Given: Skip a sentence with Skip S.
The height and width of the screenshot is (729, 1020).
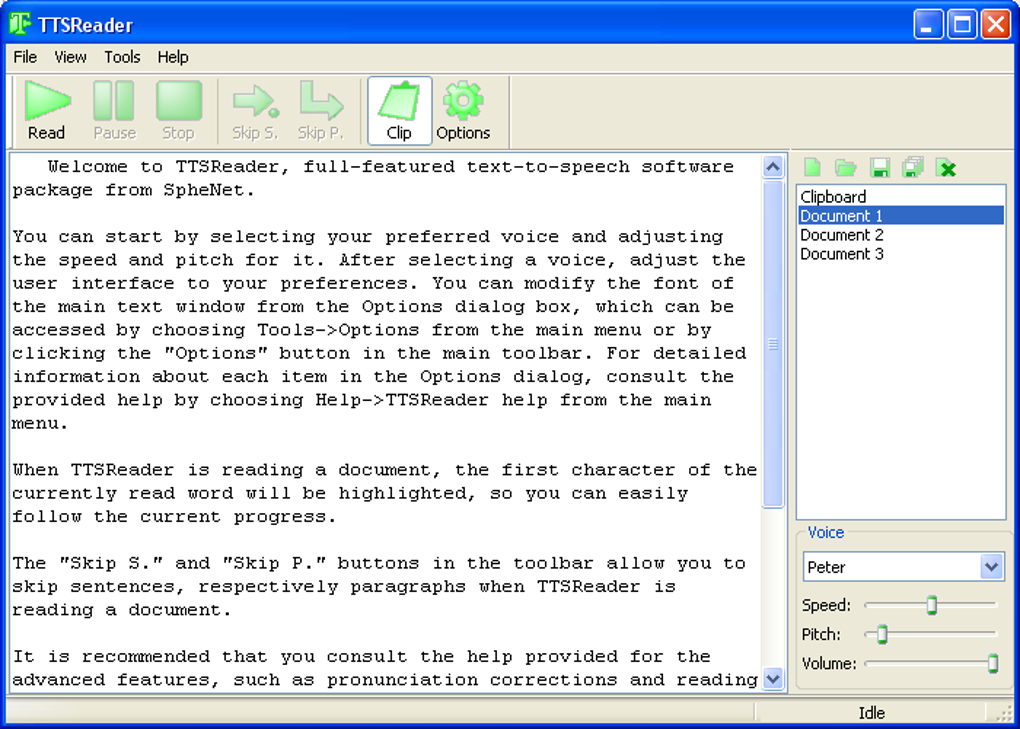Looking at the screenshot, I should pyautogui.click(x=256, y=111).
